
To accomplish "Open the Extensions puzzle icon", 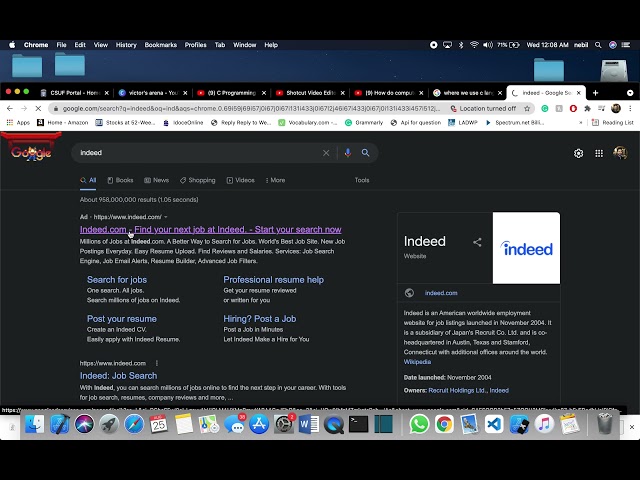I will pos(587,109).
